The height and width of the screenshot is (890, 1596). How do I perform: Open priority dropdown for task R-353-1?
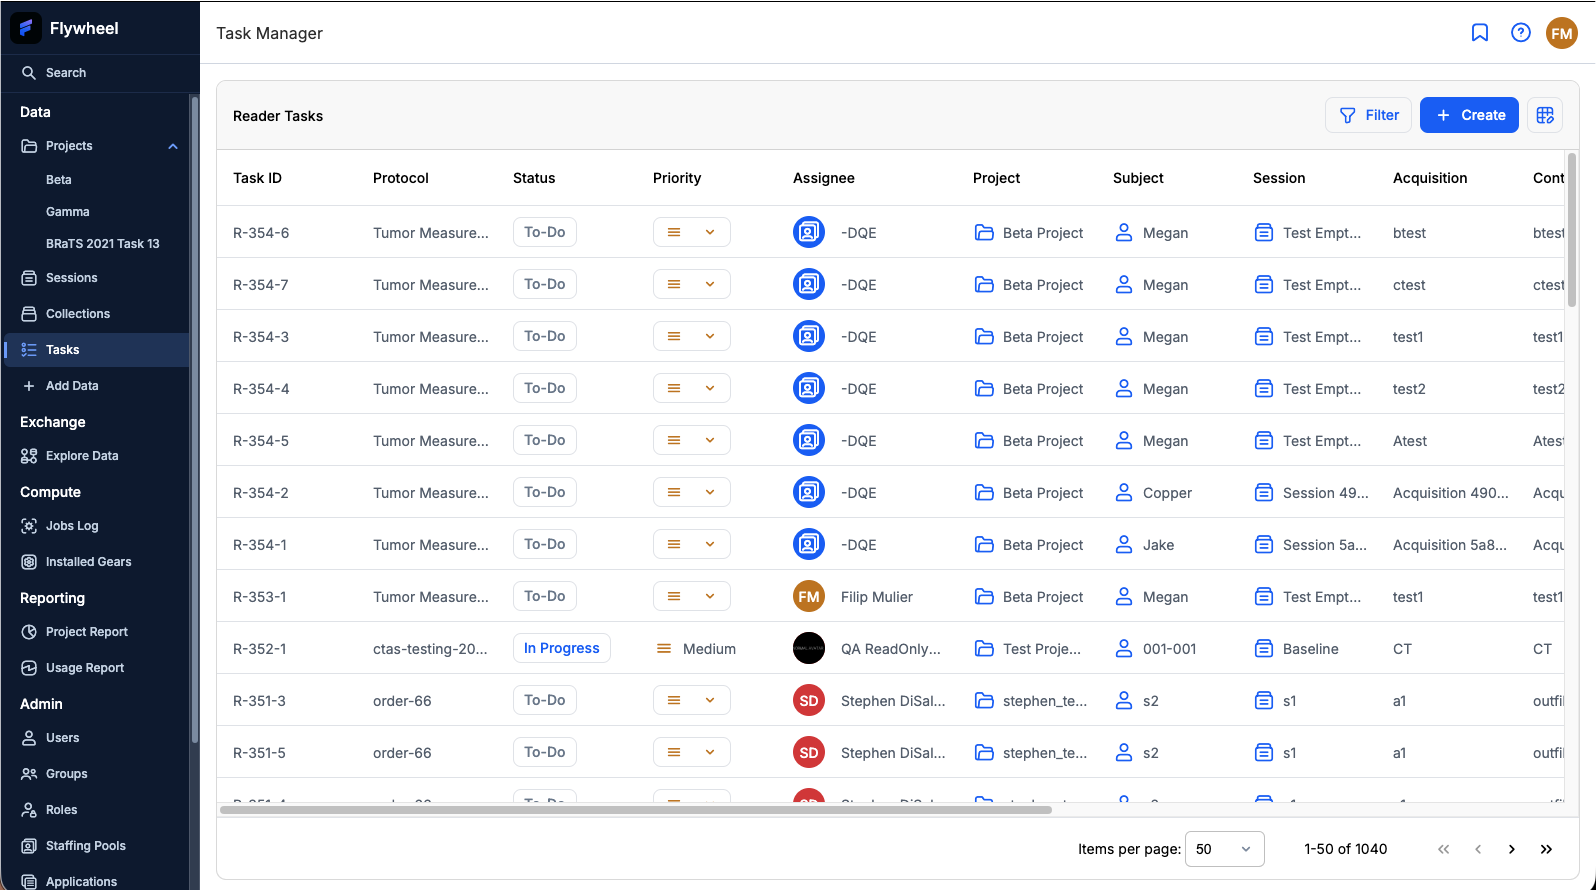[692, 596]
